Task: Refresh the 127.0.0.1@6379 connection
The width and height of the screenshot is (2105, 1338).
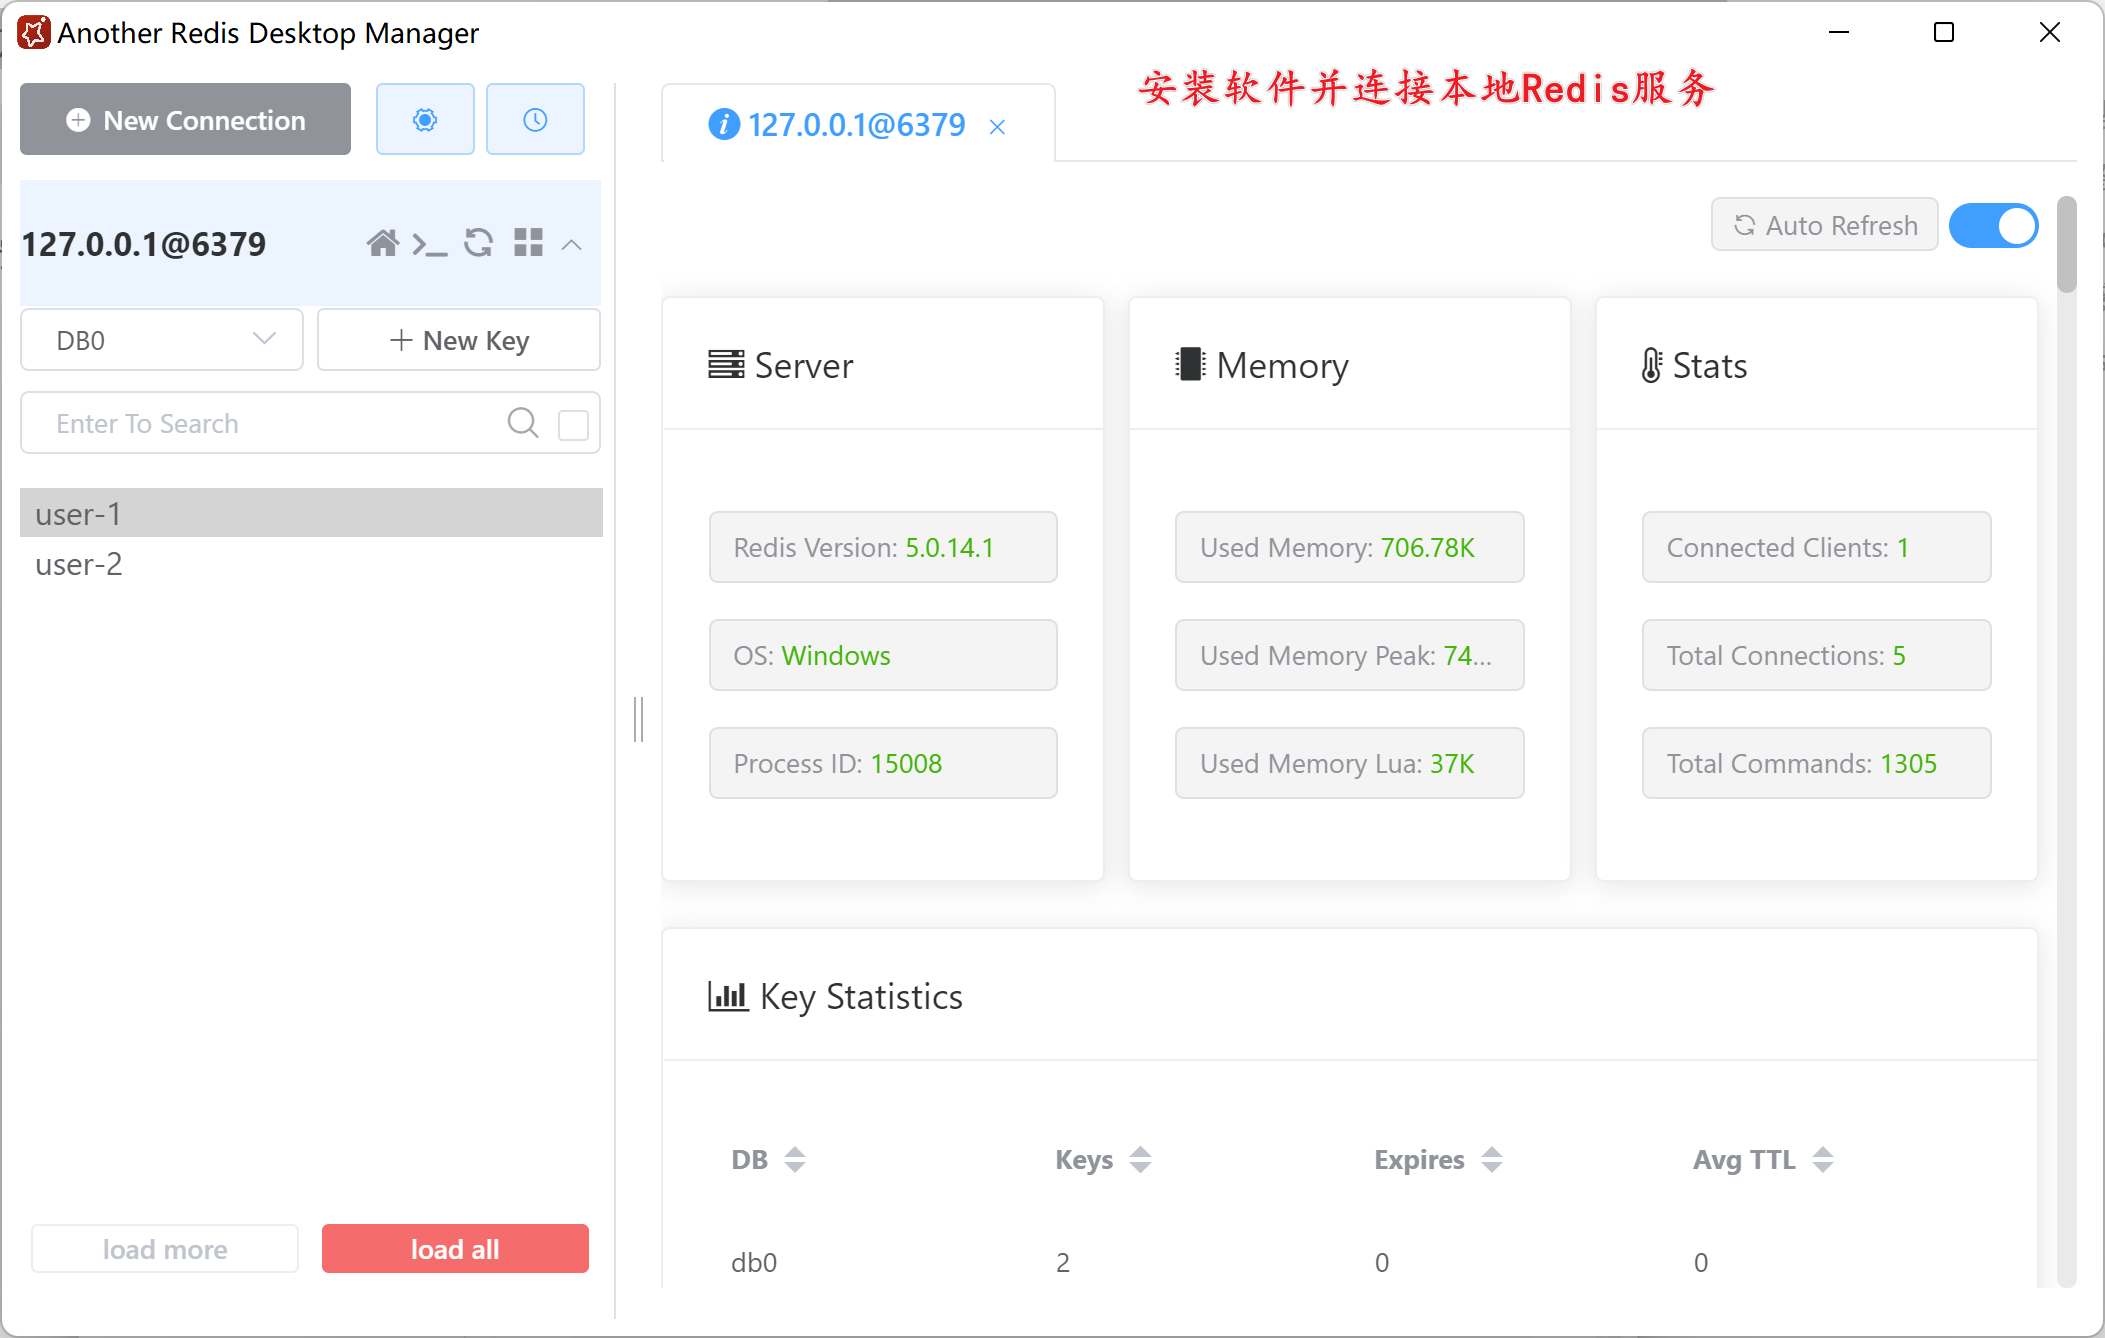Action: [x=479, y=243]
